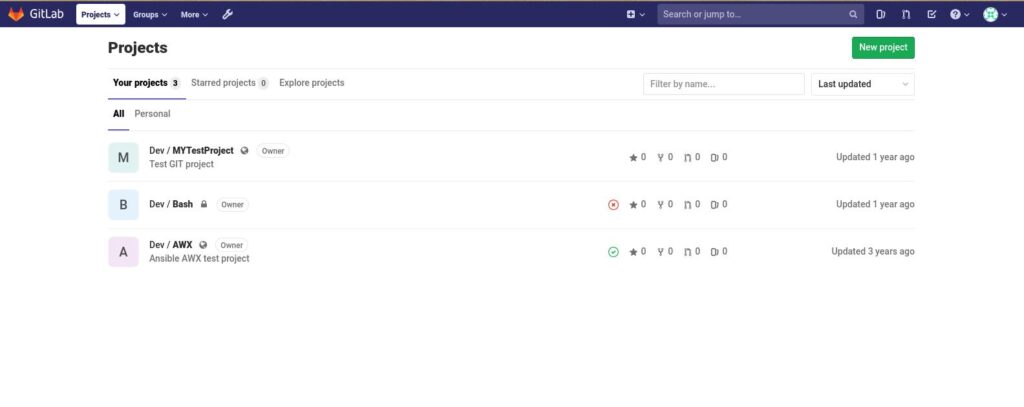Open the Dev / MYTestProject link
The width and height of the screenshot is (1024, 407).
[191, 150]
